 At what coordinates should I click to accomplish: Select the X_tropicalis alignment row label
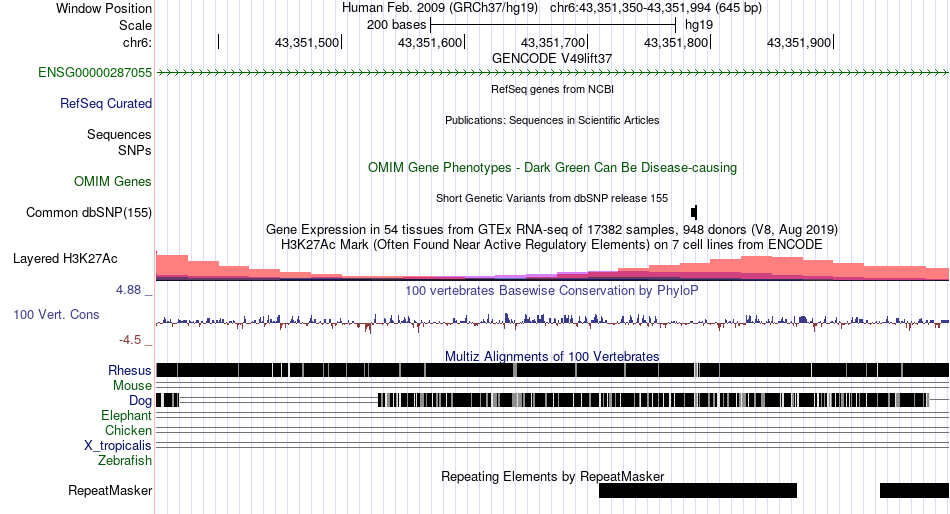pyautogui.click(x=118, y=446)
